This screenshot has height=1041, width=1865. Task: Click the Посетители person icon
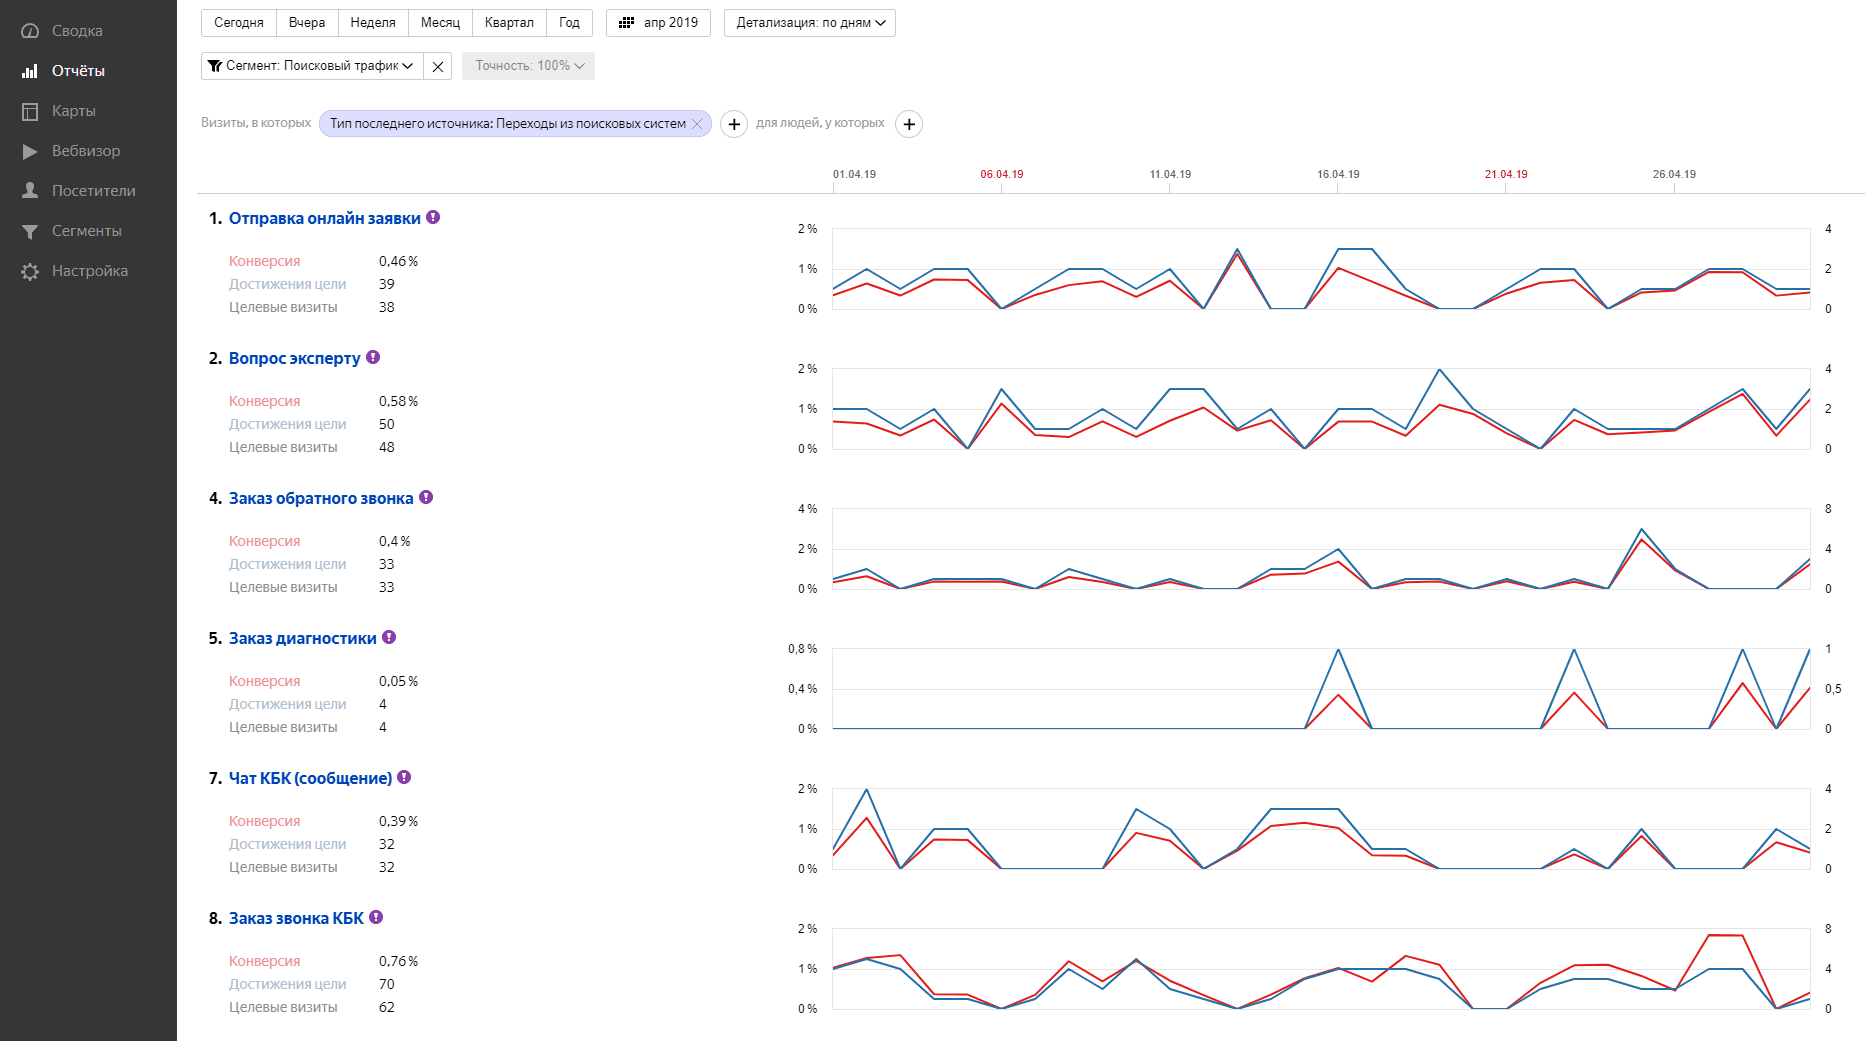pos(30,191)
